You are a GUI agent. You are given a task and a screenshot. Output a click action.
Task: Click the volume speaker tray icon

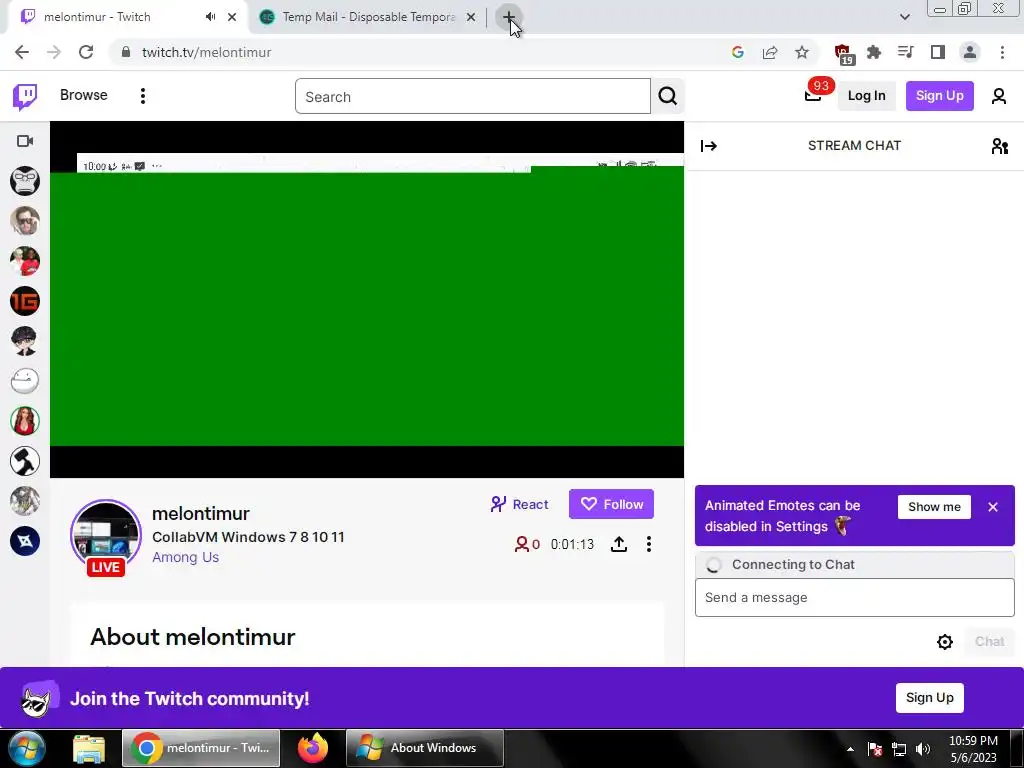coord(923,749)
